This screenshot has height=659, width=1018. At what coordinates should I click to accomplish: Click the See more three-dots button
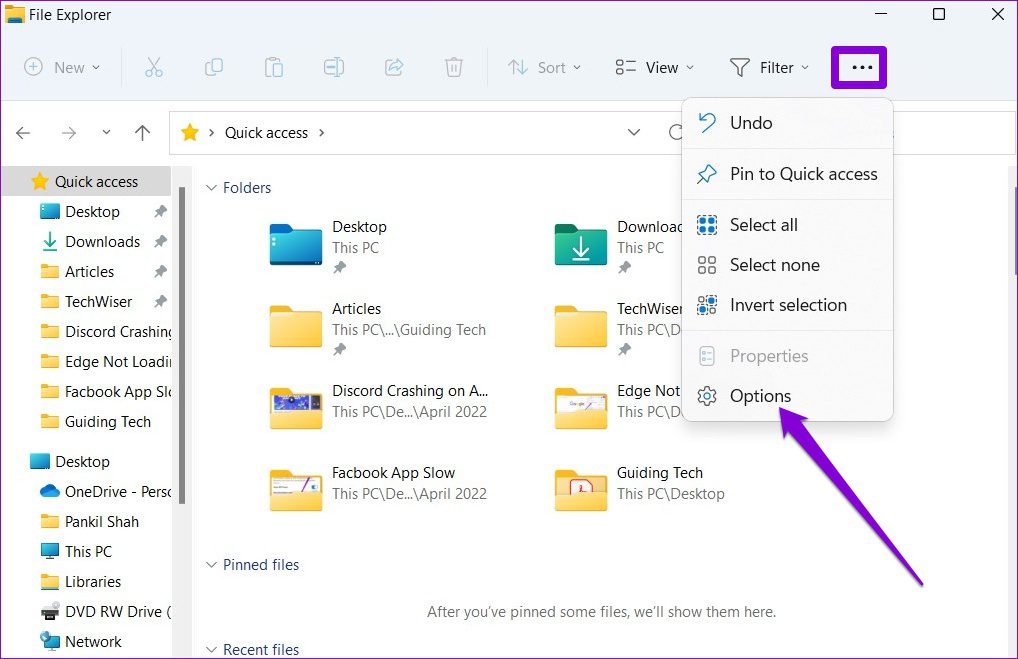(x=859, y=68)
